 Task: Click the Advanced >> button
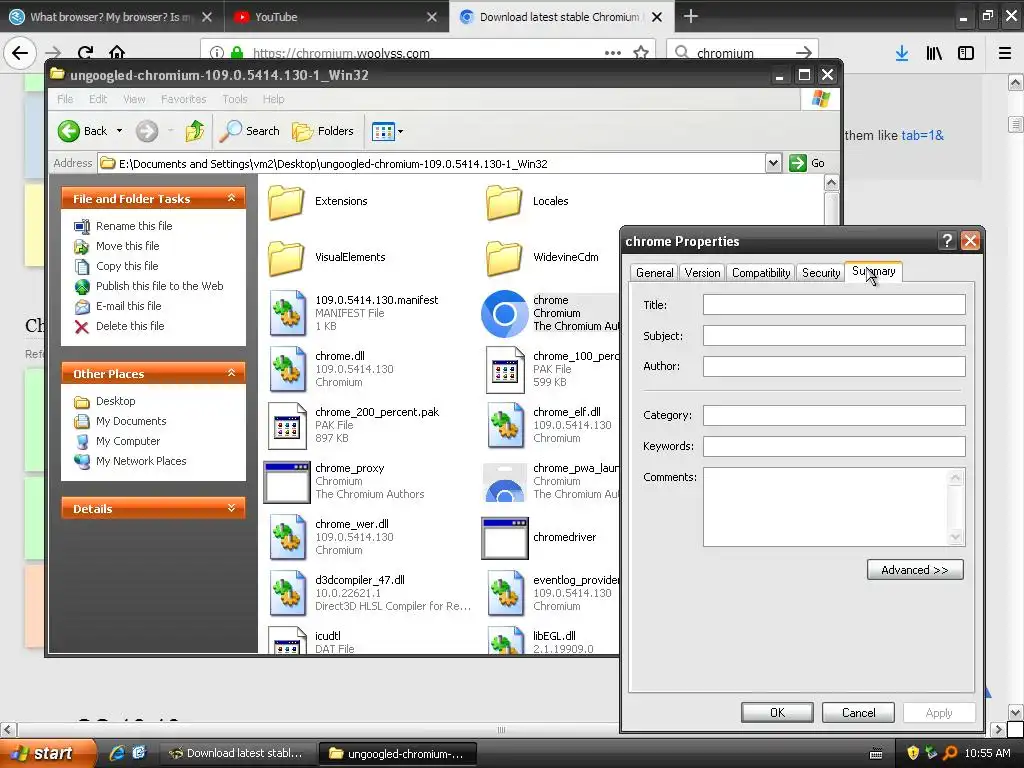click(915, 570)
